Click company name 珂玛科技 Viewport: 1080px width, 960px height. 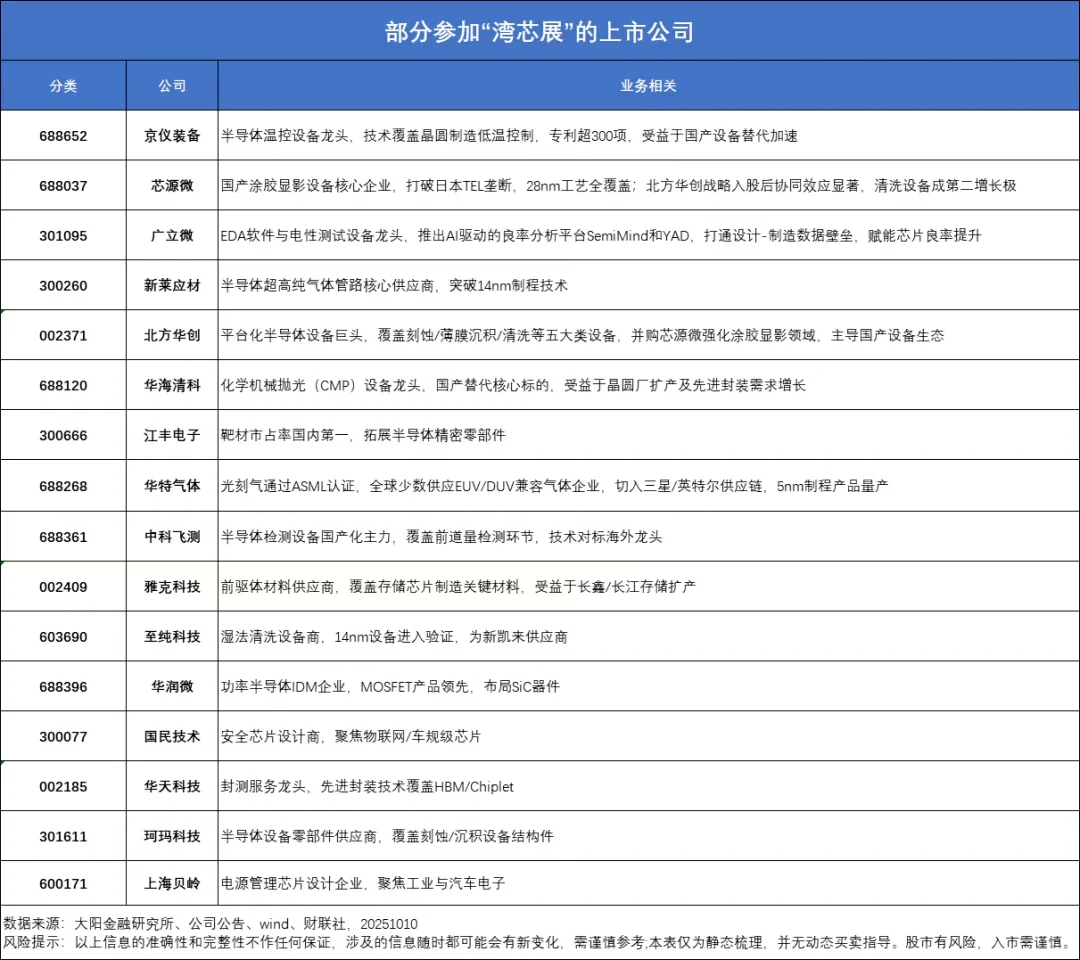(172, 837)
